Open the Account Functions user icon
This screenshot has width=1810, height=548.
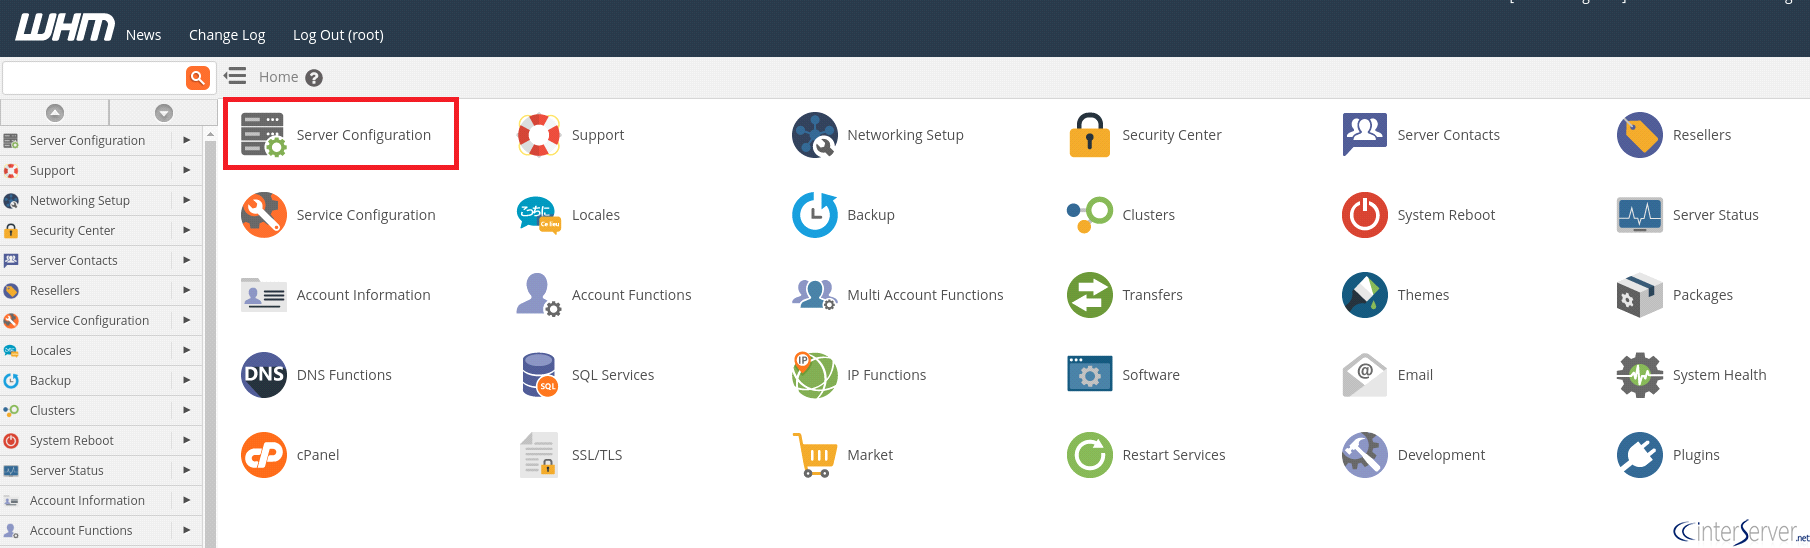point(539,295)
